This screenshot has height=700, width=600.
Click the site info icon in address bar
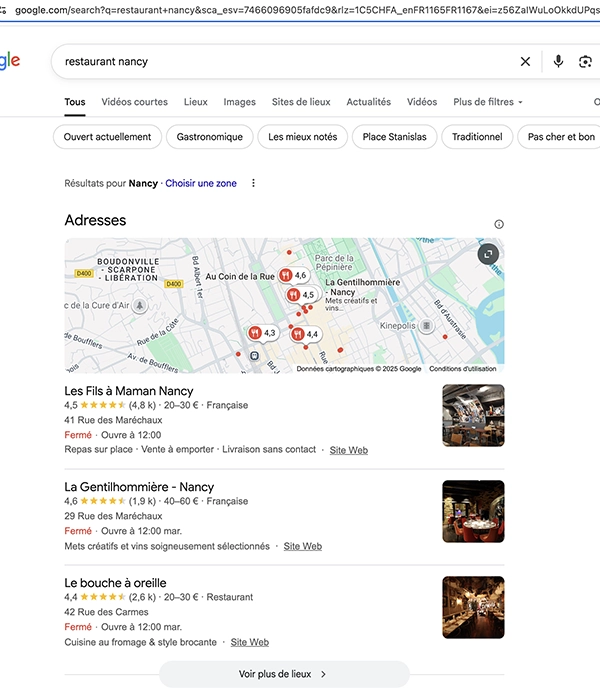[x=4, y=10]
